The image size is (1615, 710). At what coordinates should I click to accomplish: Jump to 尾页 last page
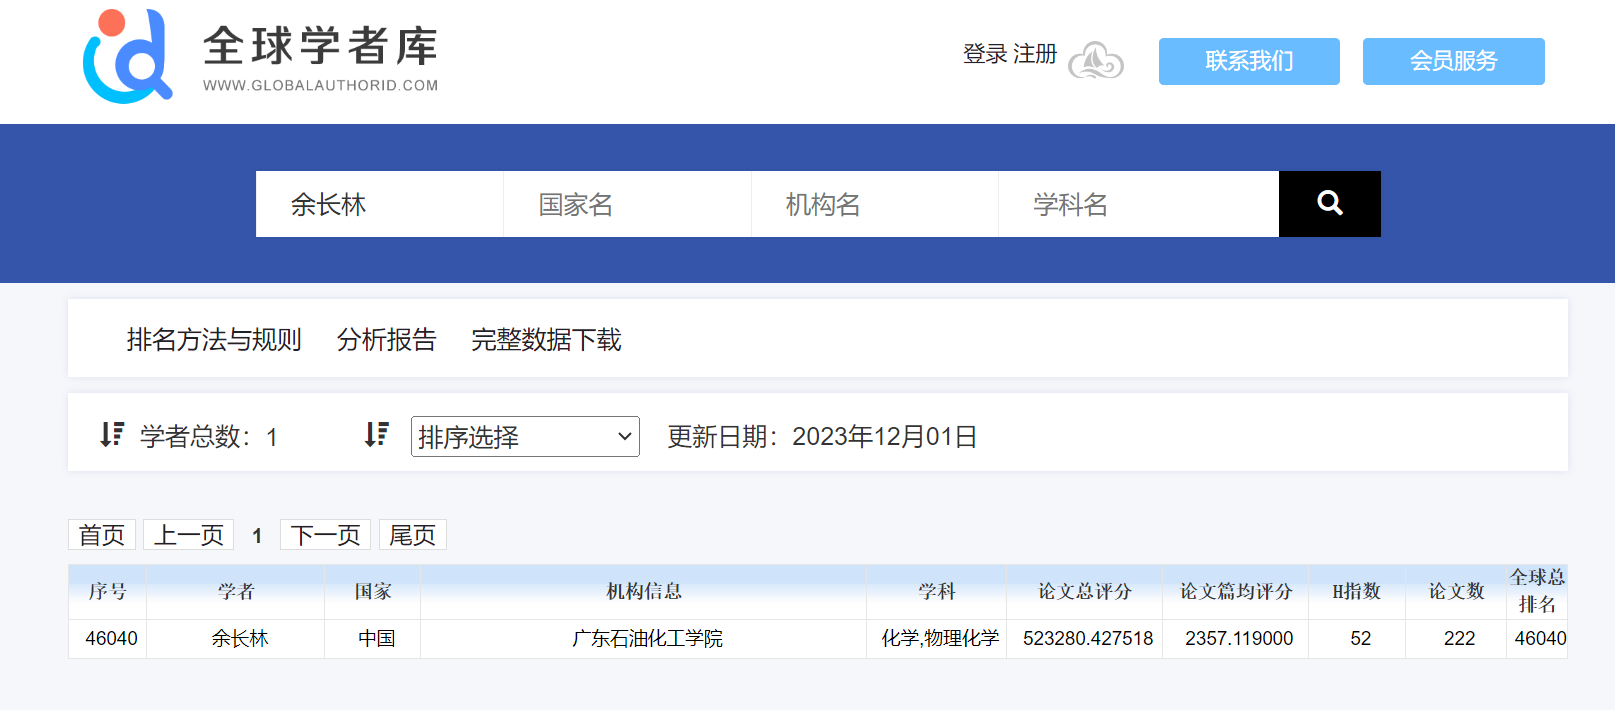click(x=412, y=535)
